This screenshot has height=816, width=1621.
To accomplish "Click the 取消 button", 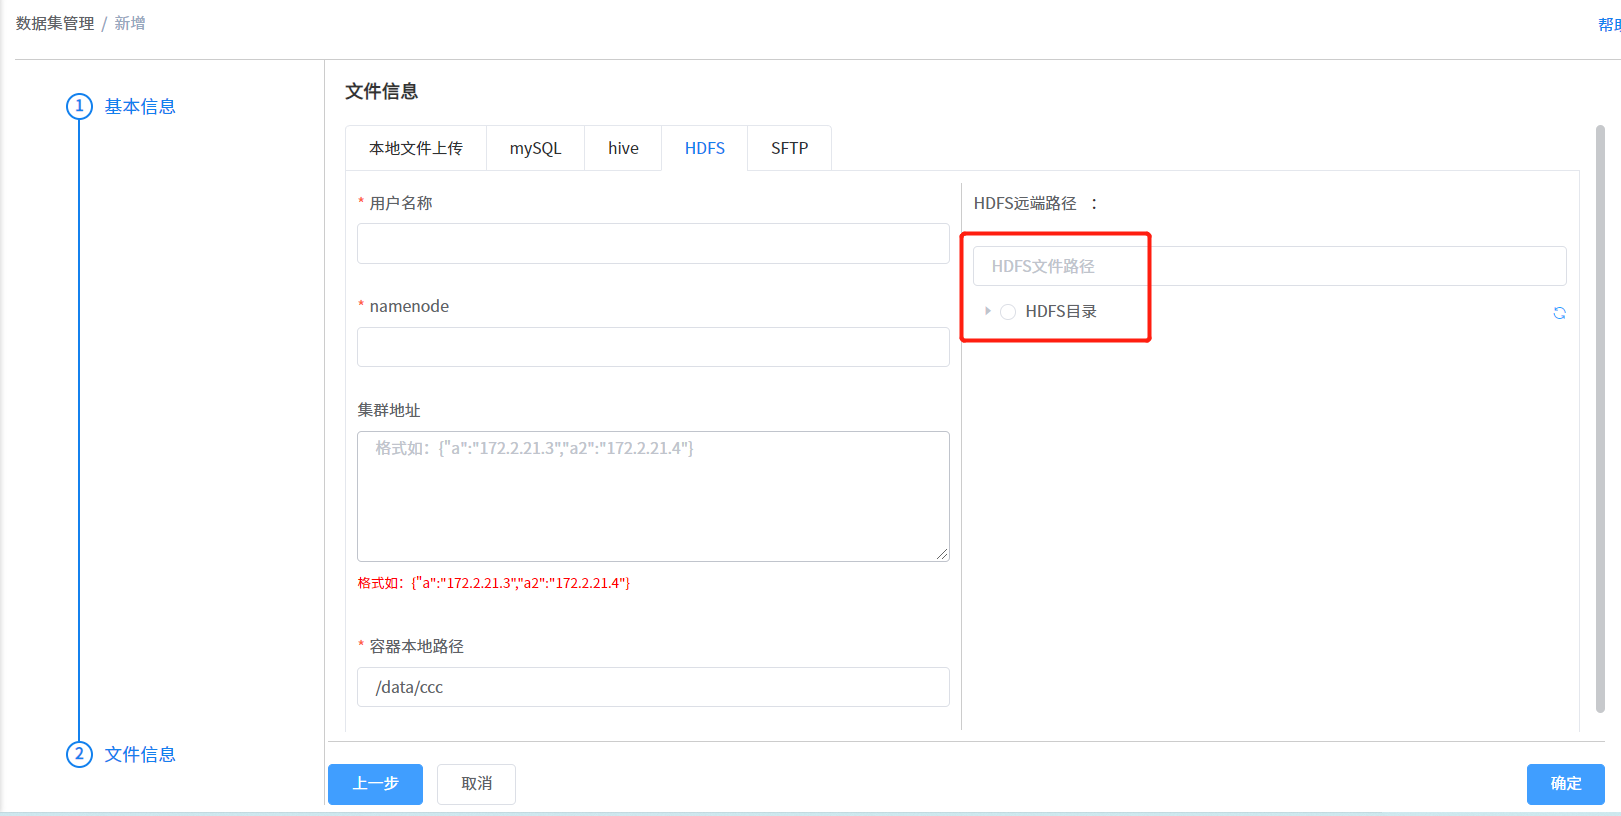I will pos(476,784).
